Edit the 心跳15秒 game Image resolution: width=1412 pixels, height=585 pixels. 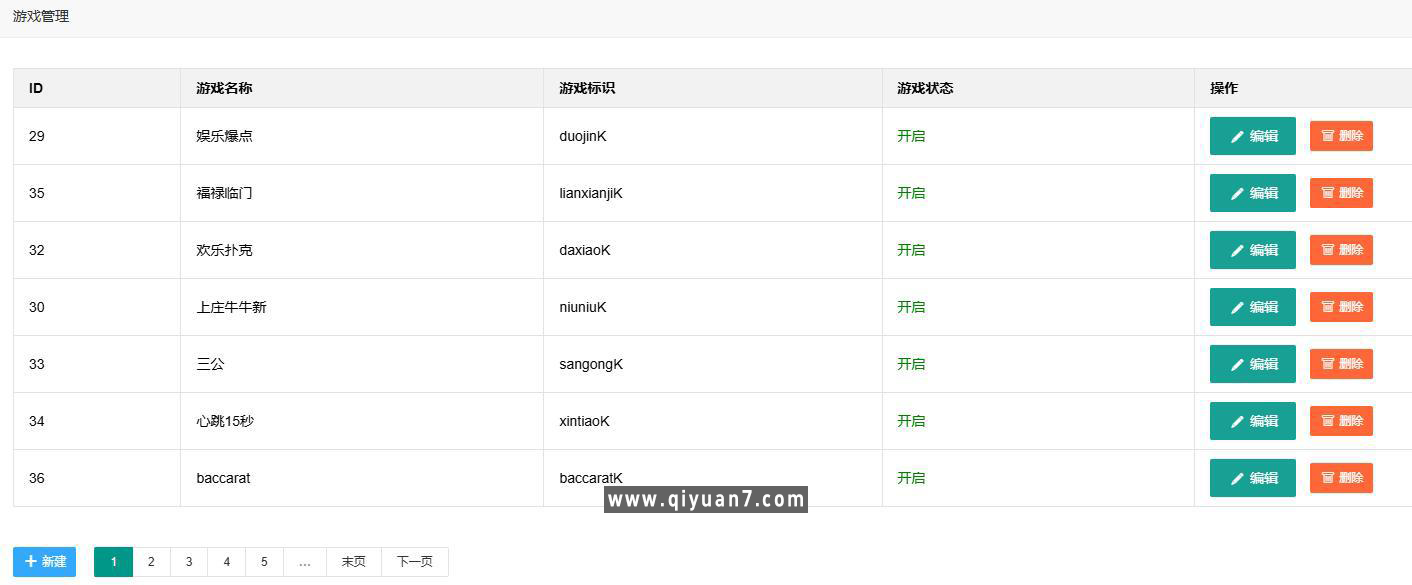click(x=1252, y=421)
